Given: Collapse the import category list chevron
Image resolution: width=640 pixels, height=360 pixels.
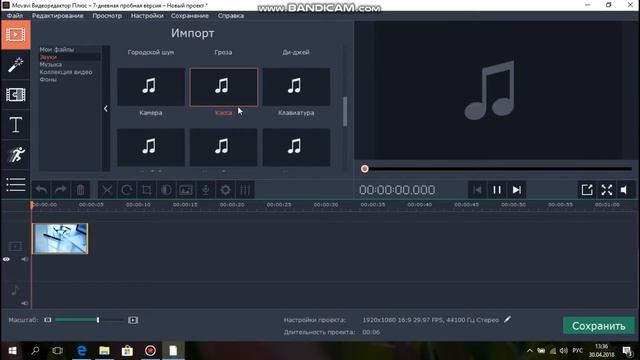Looking at the screenshot, I should 106,109.
